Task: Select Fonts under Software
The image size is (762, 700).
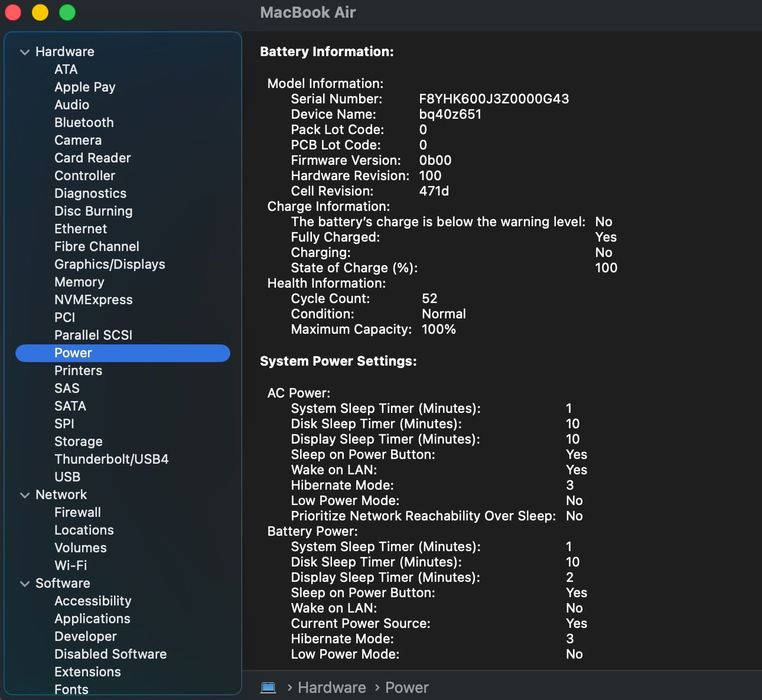Action: pos(71,690)
